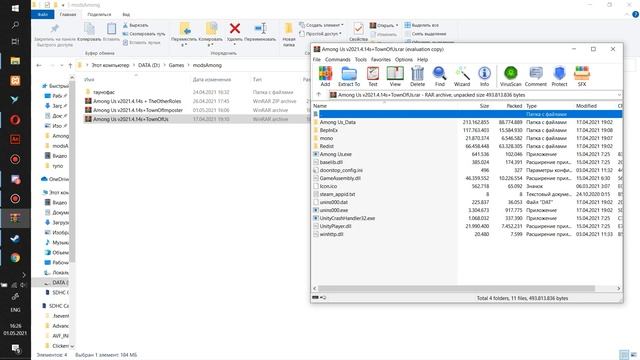Click the Test archive icon
The image size is (640, 360).
click(373, 76)
